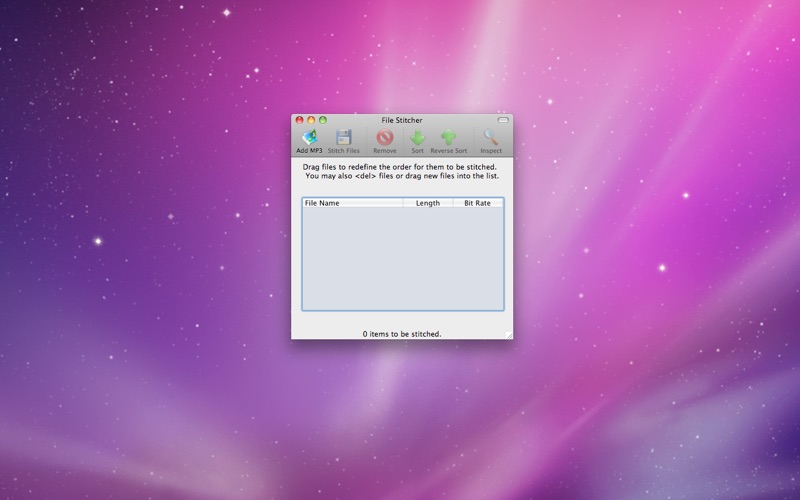Open Inspect with the magnifying glass icon
The height and width of the screenshot is (500, 800).
491,137
